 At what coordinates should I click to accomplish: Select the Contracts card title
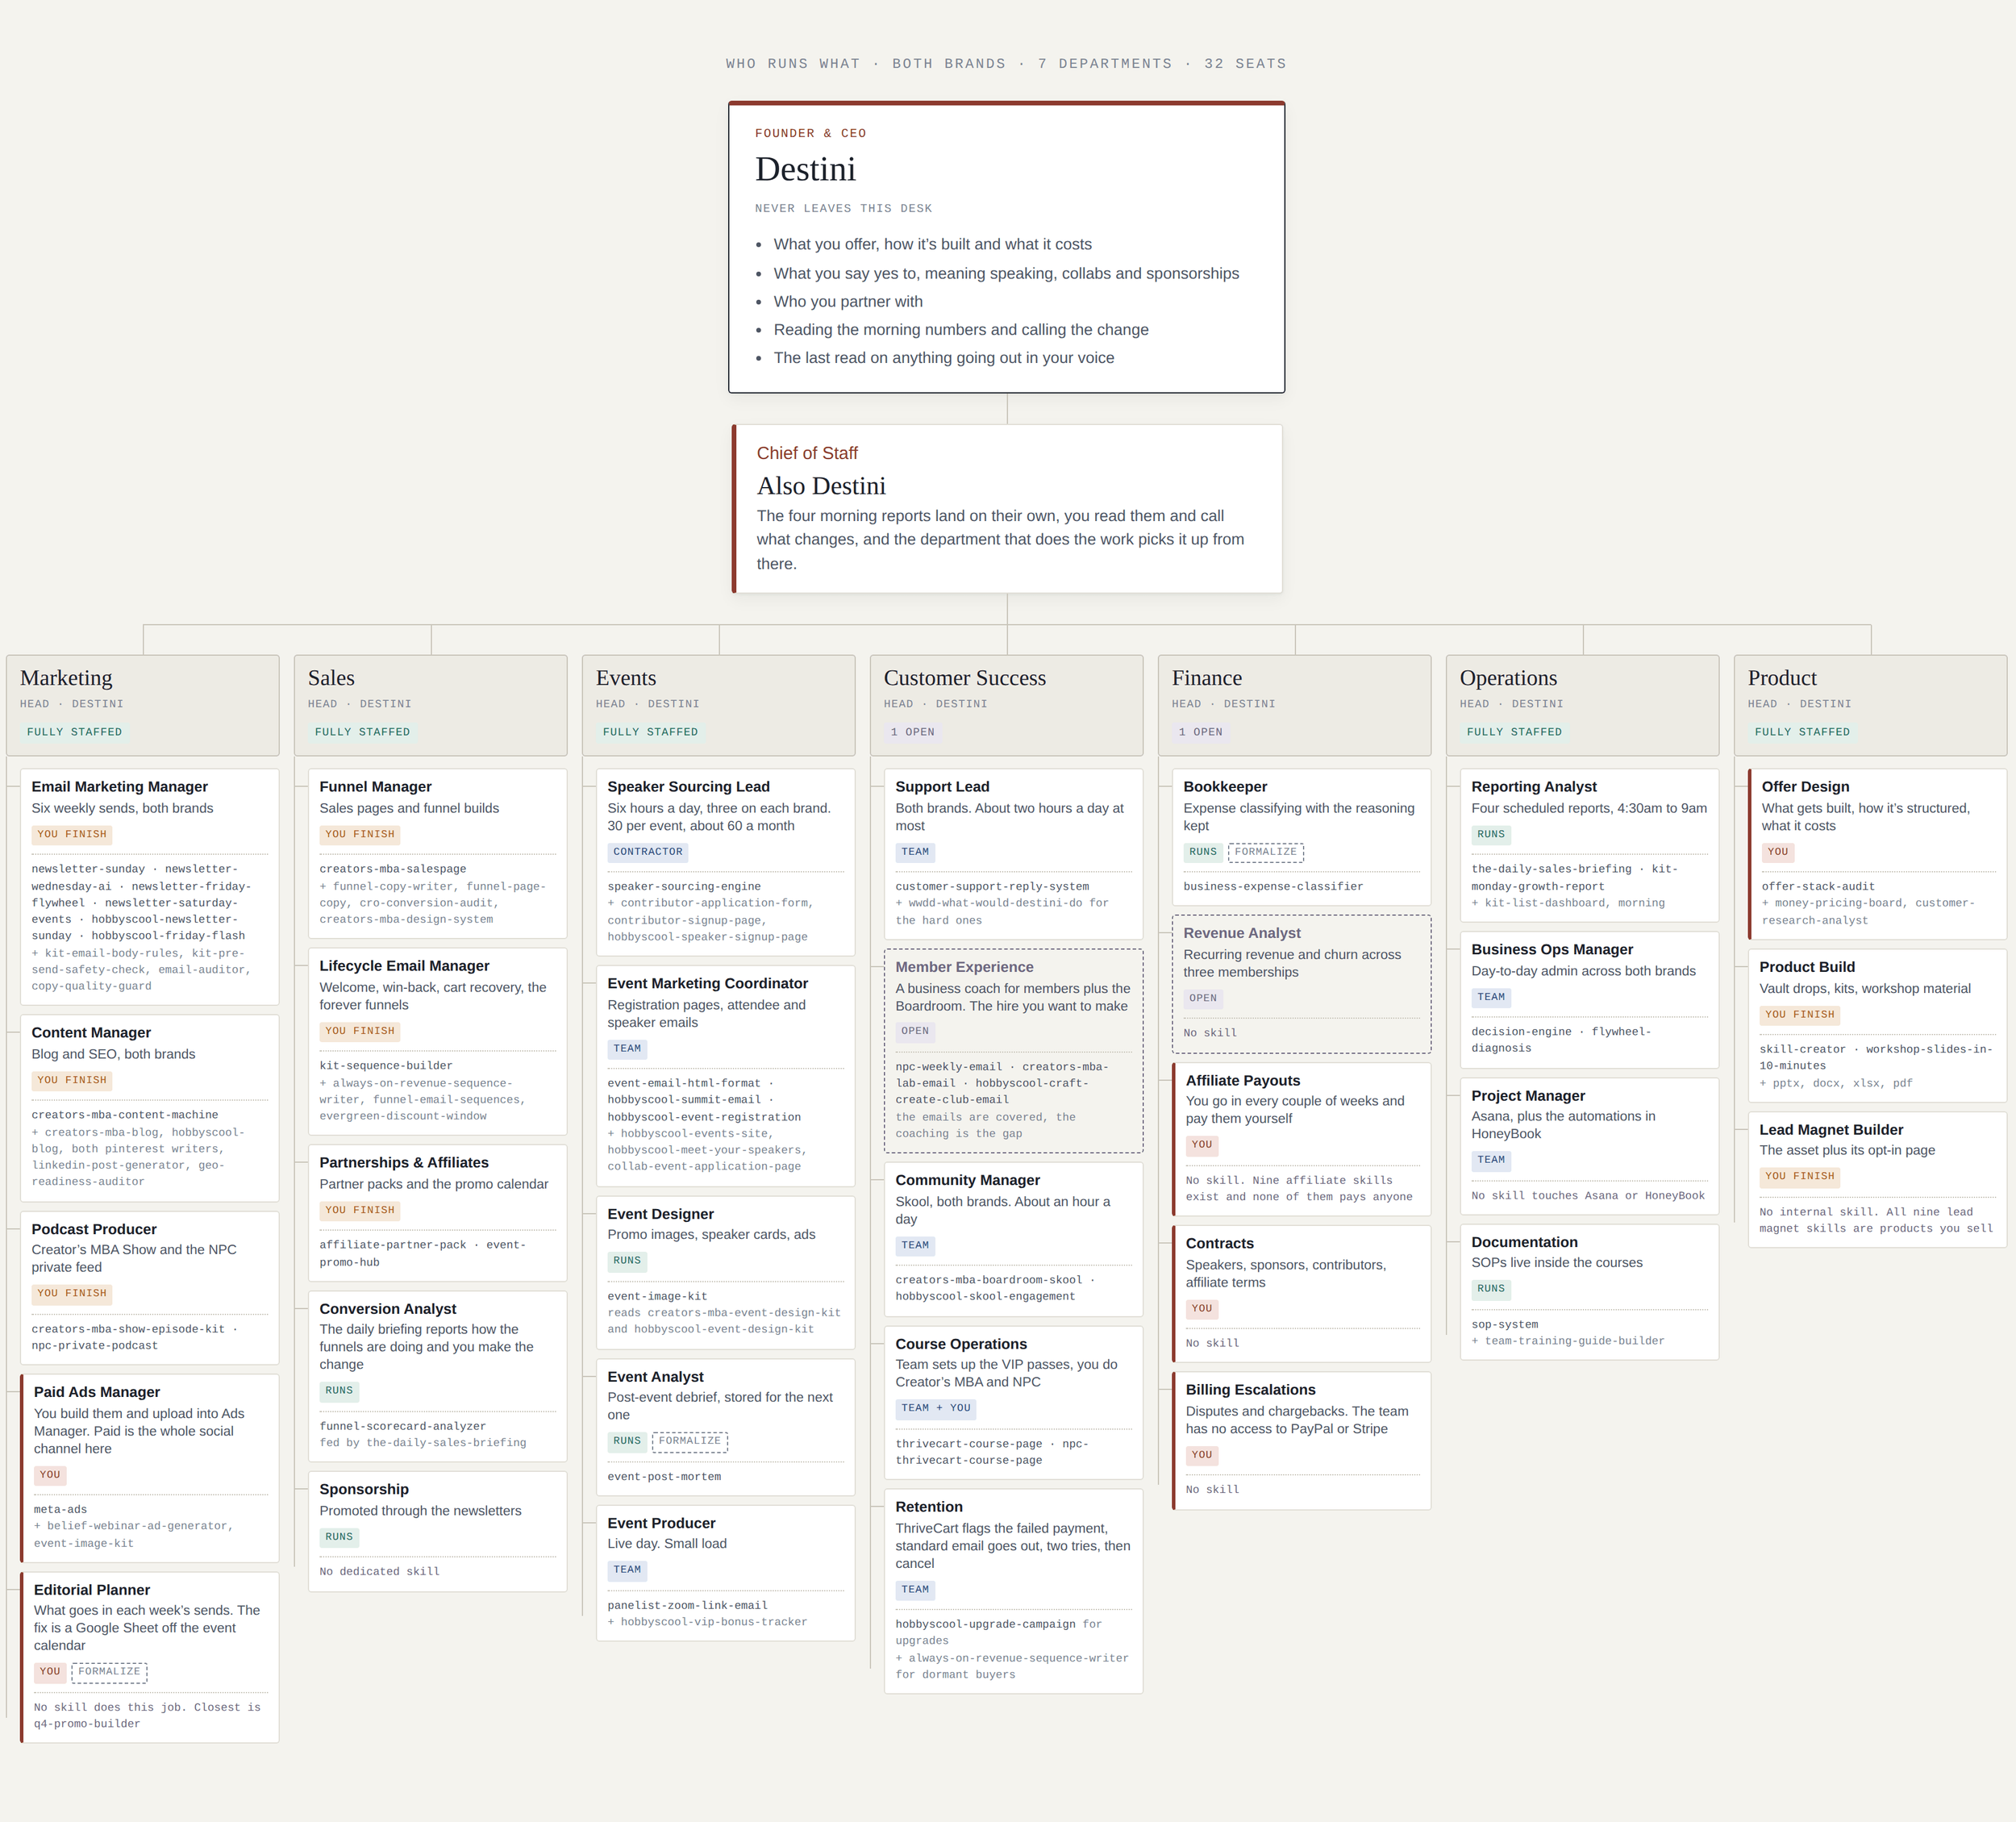[x=1220, y=1244]
